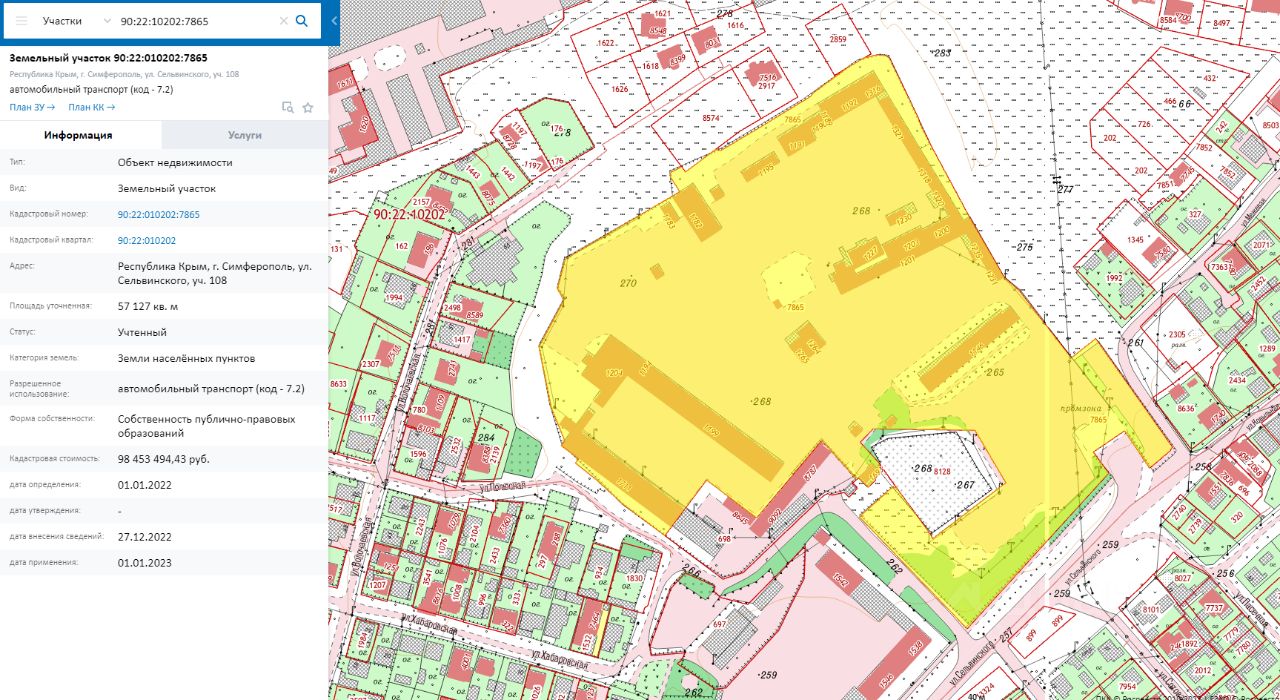Click the quarter label 90:22:10202 on map

410,214
